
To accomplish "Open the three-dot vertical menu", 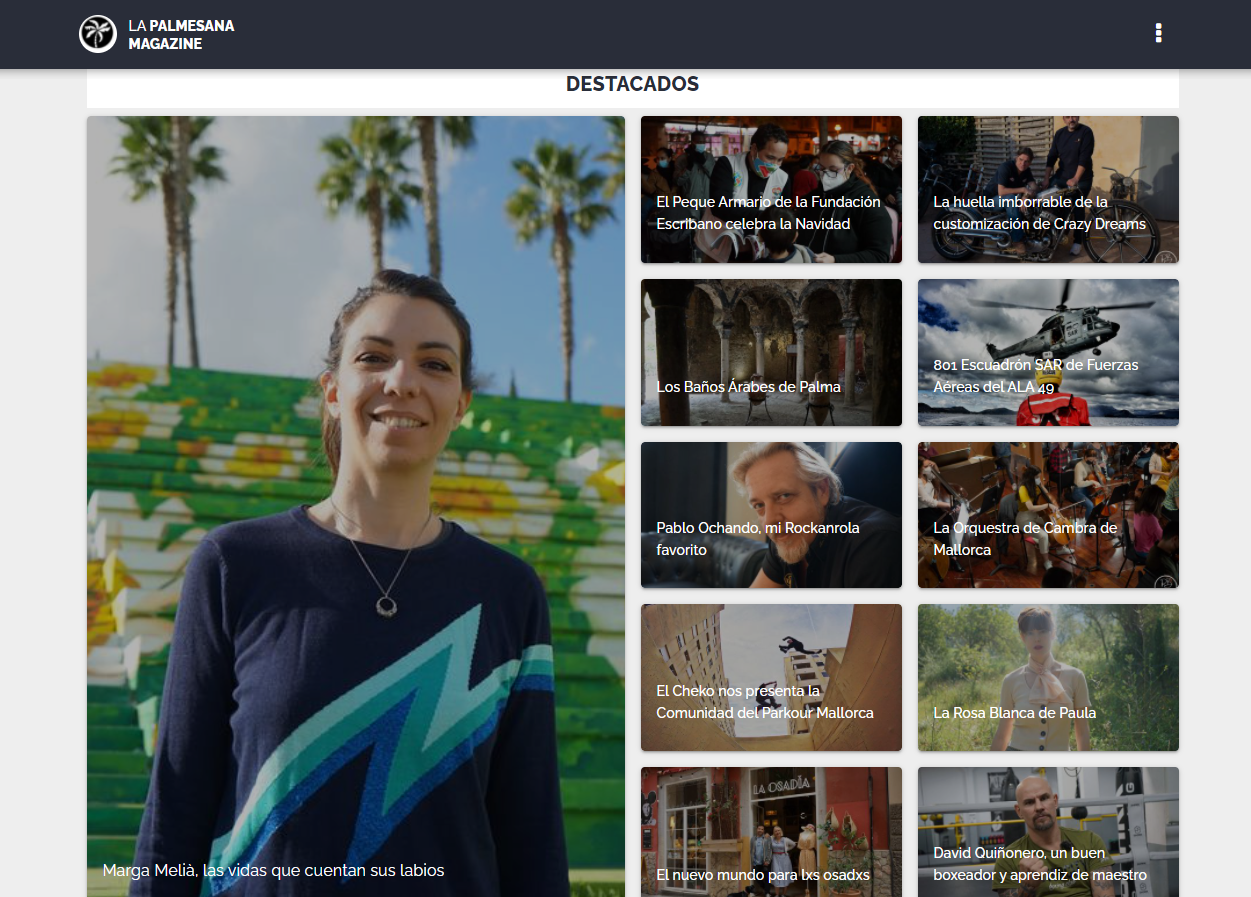I will pos(1158,33).
